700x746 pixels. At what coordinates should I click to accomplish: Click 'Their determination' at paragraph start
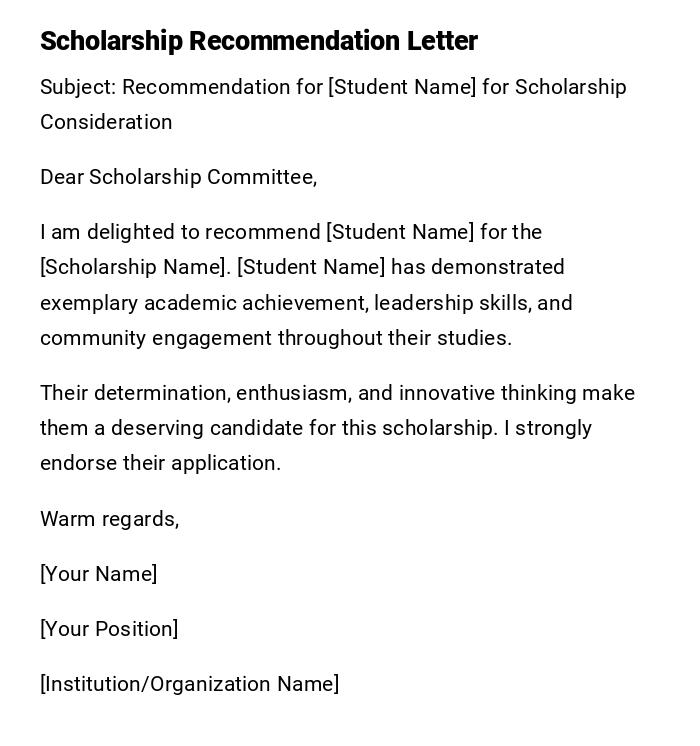[x=133, y=393]
